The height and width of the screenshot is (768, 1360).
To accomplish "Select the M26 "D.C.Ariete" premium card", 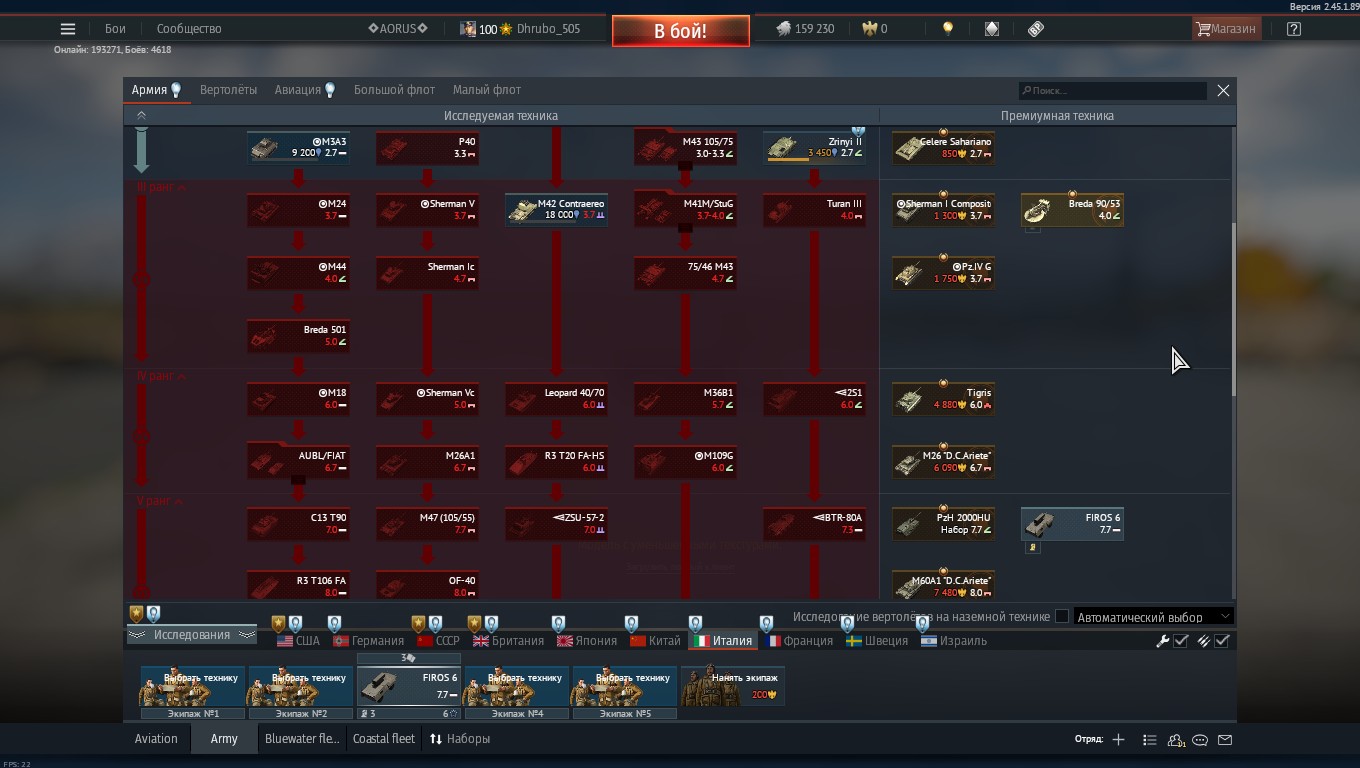I will (943, 461).
